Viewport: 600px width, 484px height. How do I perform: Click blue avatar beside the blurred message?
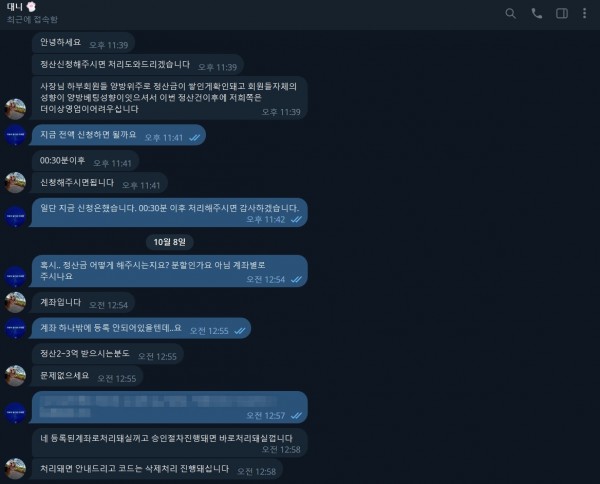[15, 412]
